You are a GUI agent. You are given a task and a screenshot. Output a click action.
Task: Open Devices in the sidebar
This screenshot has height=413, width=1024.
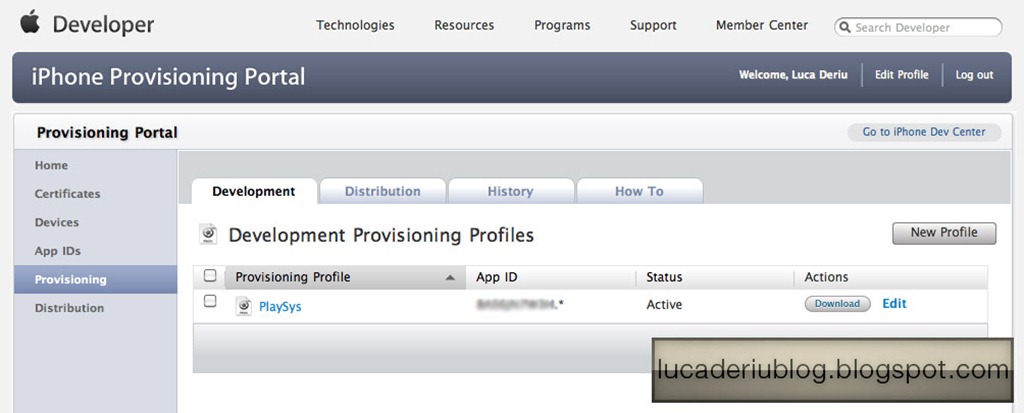coord(57,223)
